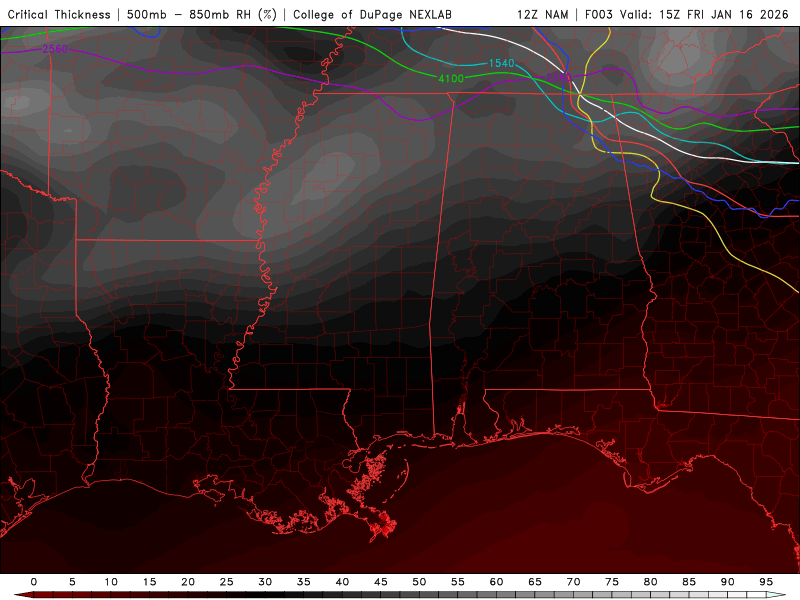Click the "40" color bar label
The width and height of the screenshot is (800, 600).
coord(342,582)
